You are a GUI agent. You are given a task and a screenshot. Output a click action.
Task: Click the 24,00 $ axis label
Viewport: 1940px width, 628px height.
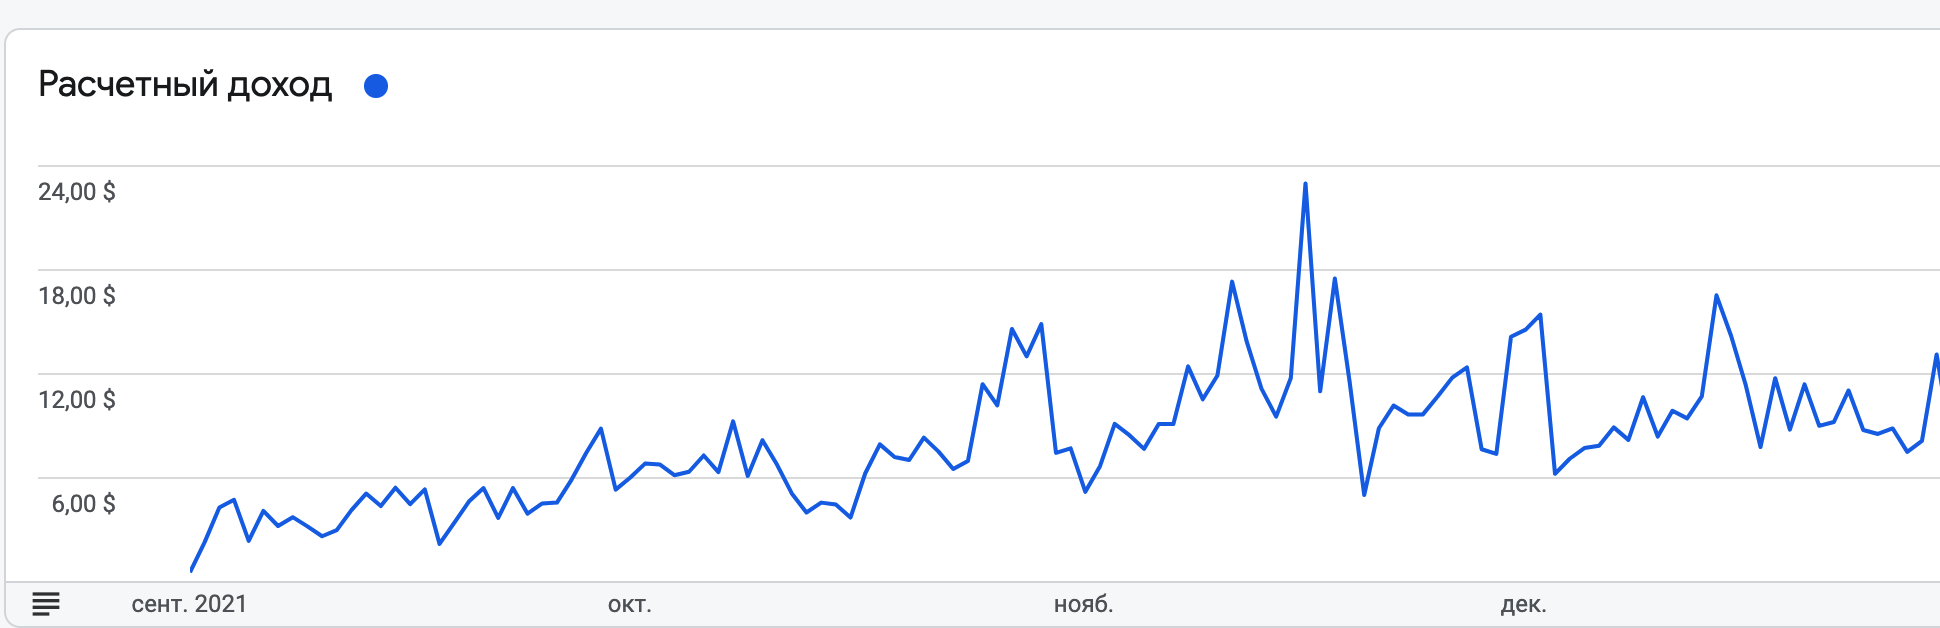[77, 192]
